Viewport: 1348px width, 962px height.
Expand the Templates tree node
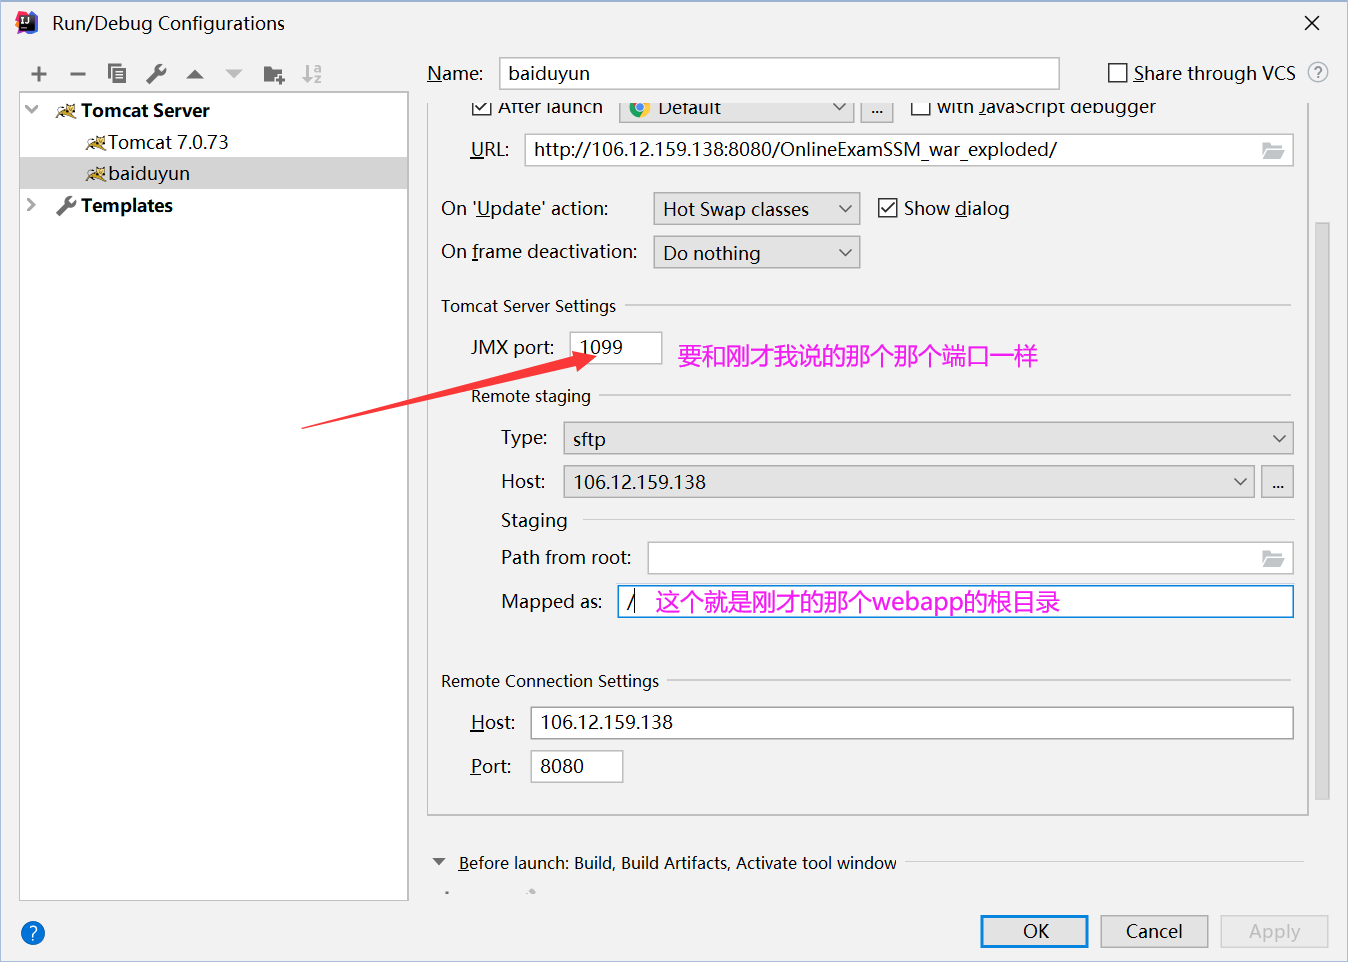tap(32, 205)
